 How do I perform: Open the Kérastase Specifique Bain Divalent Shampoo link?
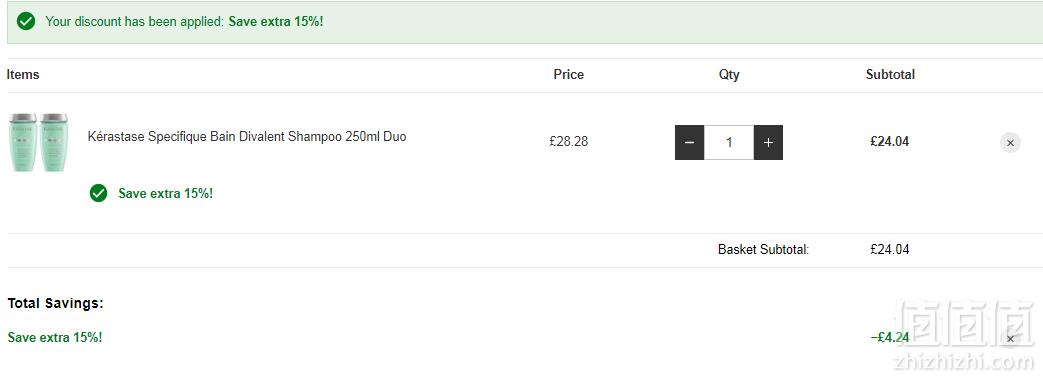247,137
